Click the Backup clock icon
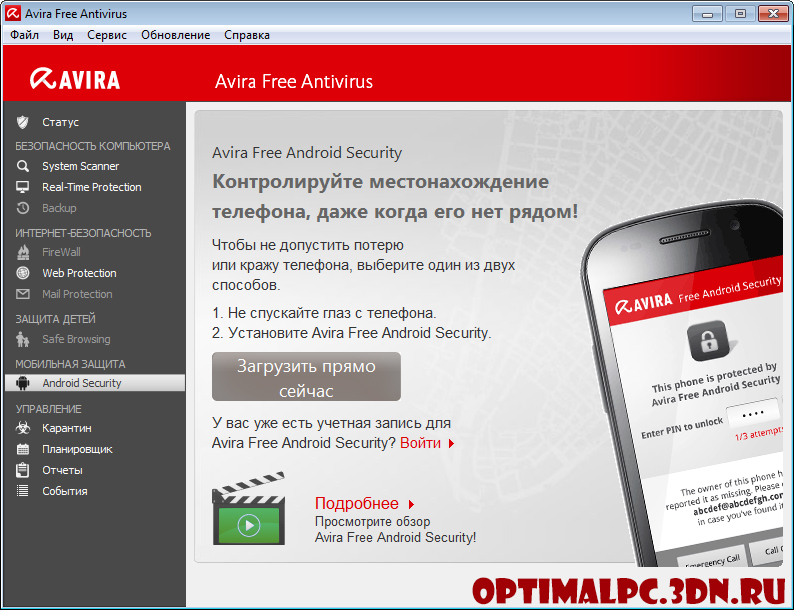This screenshot has width=794, height=610. [22, 208]
